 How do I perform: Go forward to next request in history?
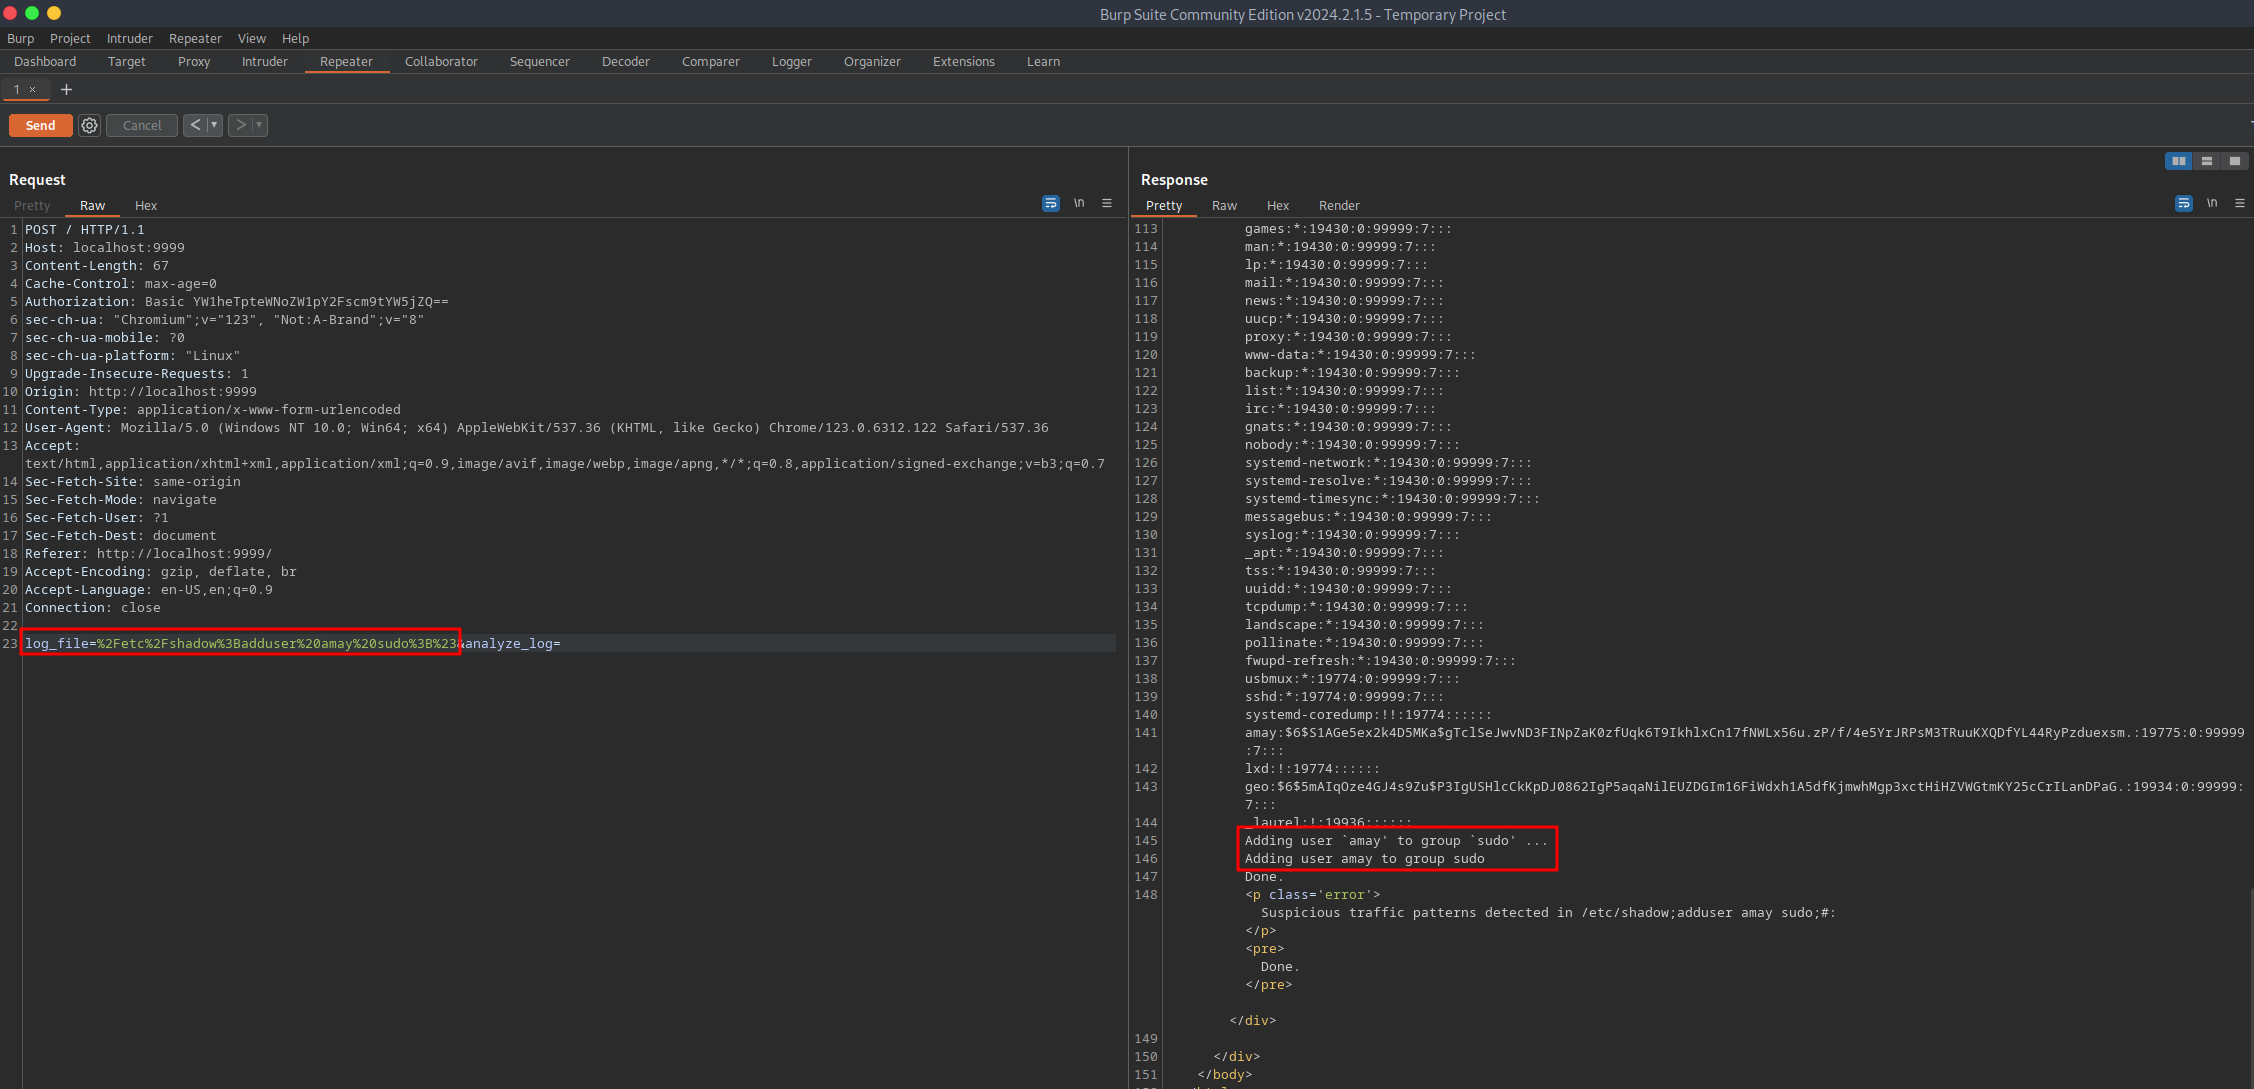241,125
